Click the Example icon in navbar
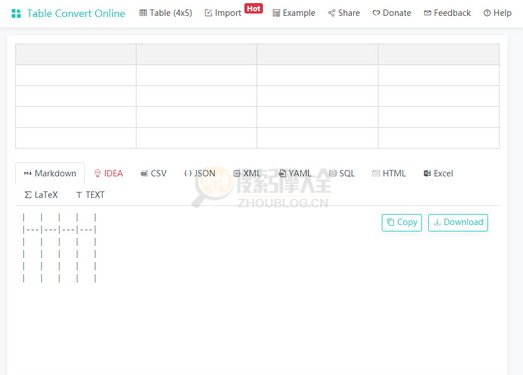The image size is (523, 375). pos(276,13)
